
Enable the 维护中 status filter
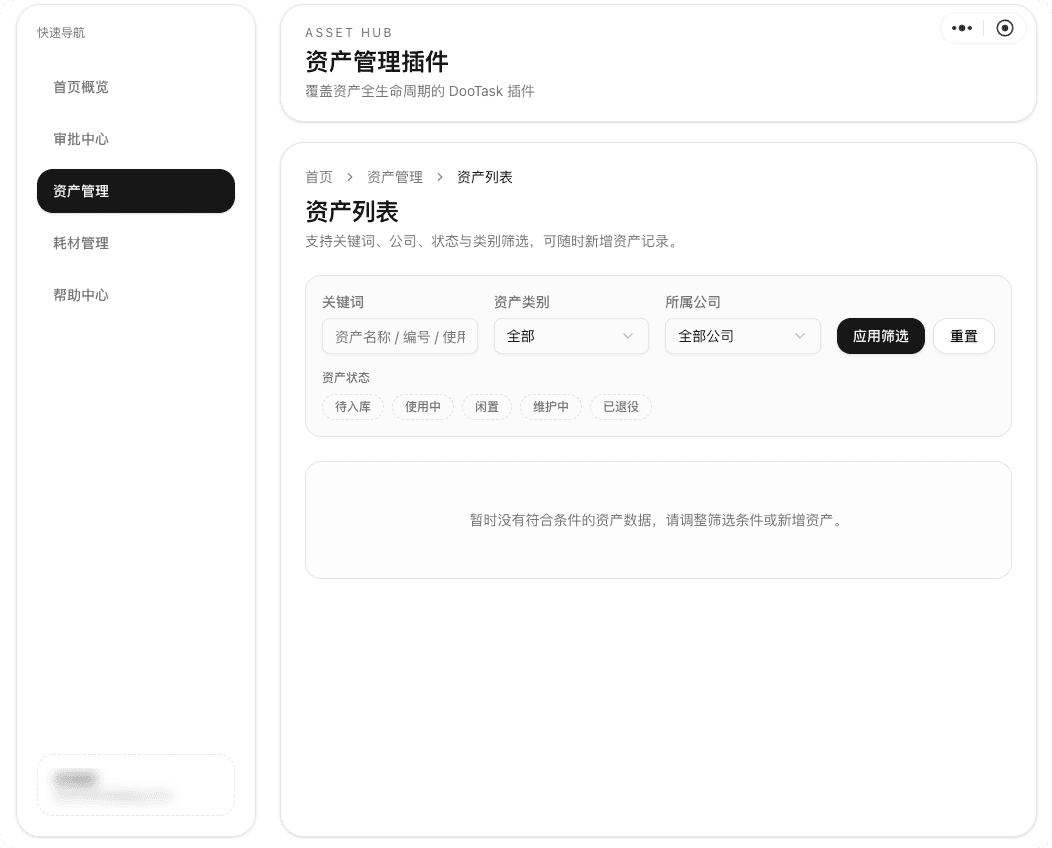coord(551,407)
